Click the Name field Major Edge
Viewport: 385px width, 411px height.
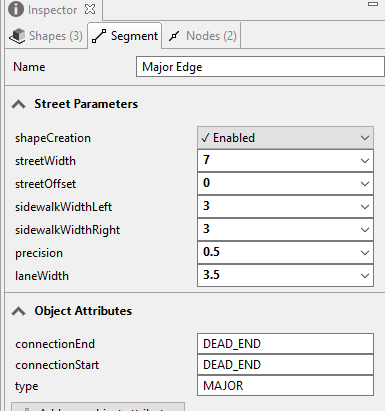(x=260, y=67)
